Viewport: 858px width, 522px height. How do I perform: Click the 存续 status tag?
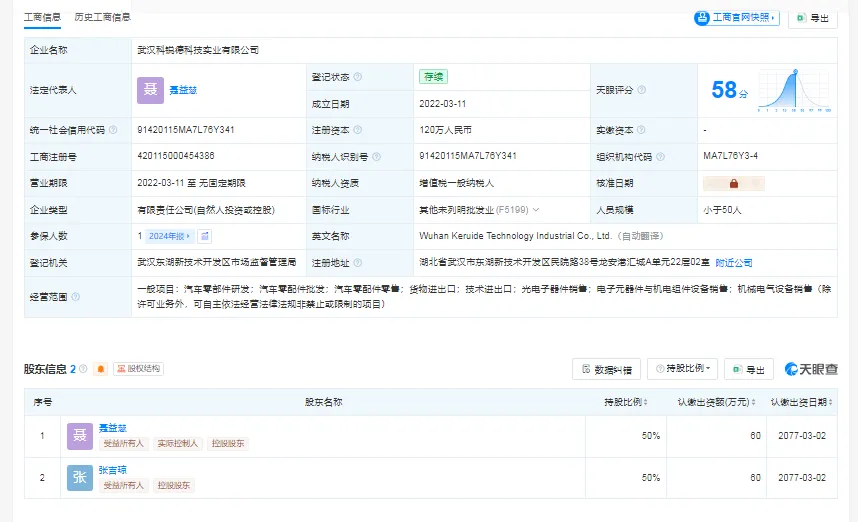pos(433,77)
